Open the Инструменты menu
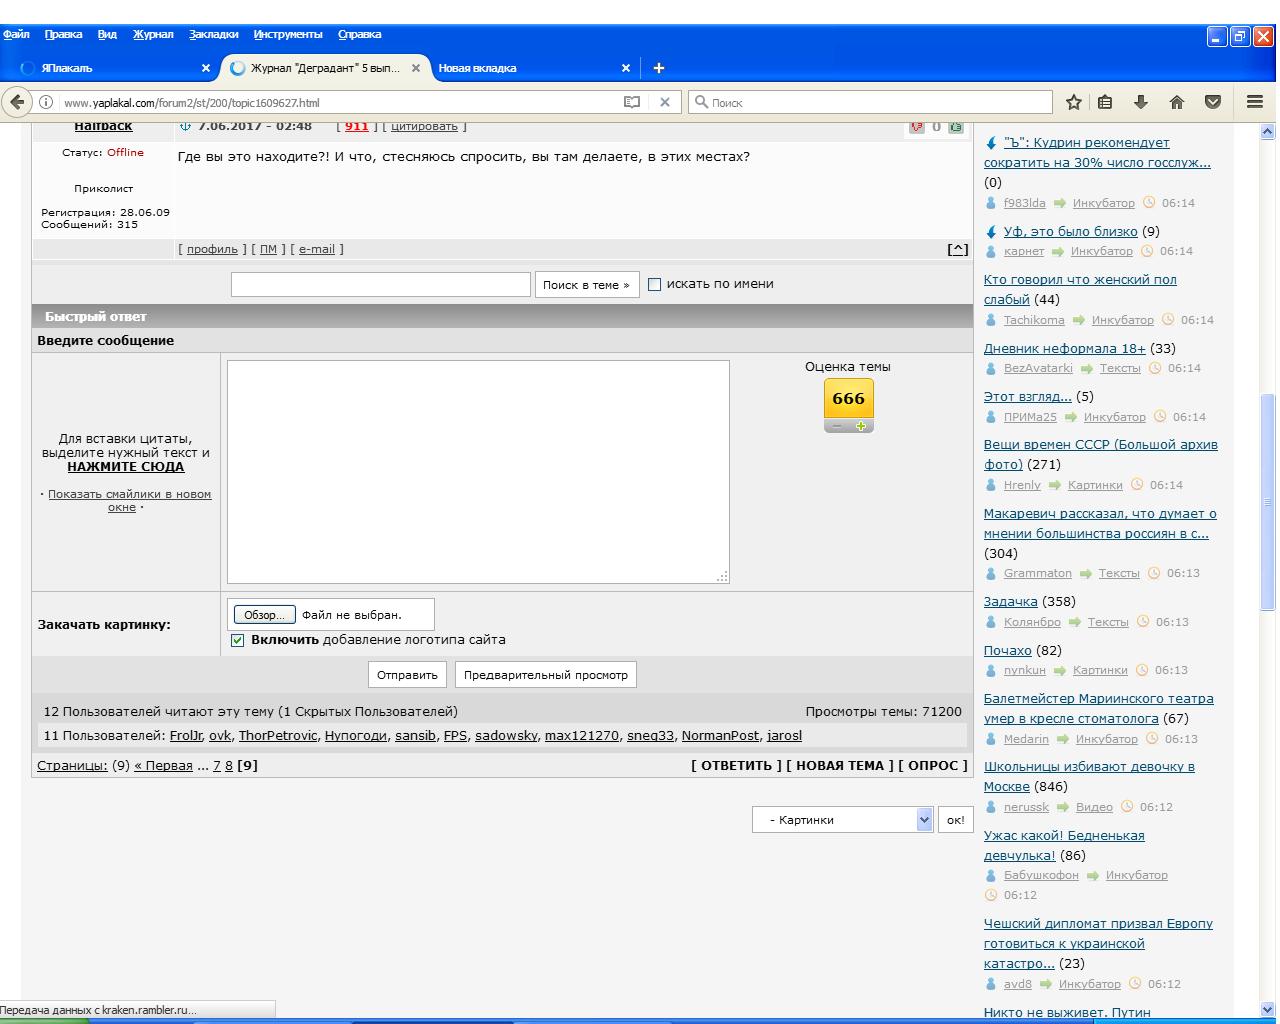This screenshot has width=1280, height=1024. (x=288, y=34)
